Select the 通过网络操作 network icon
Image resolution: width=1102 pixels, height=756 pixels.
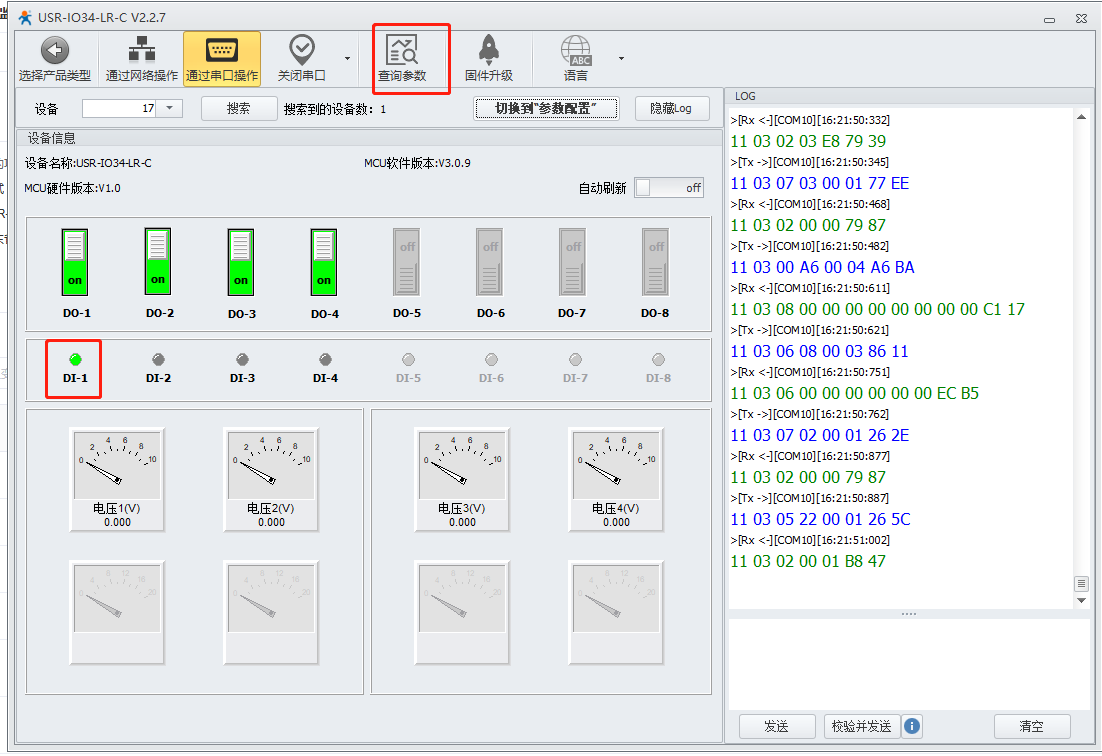(142, 51)
